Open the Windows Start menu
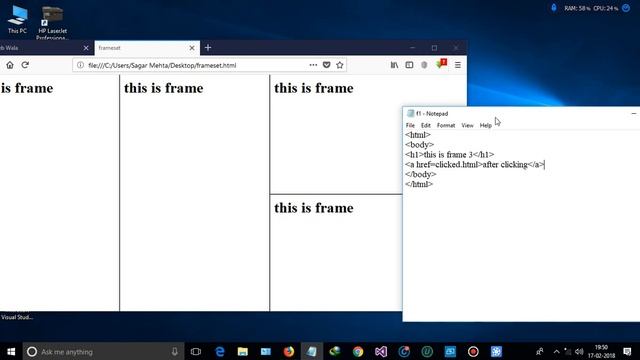 pos(11,351)
